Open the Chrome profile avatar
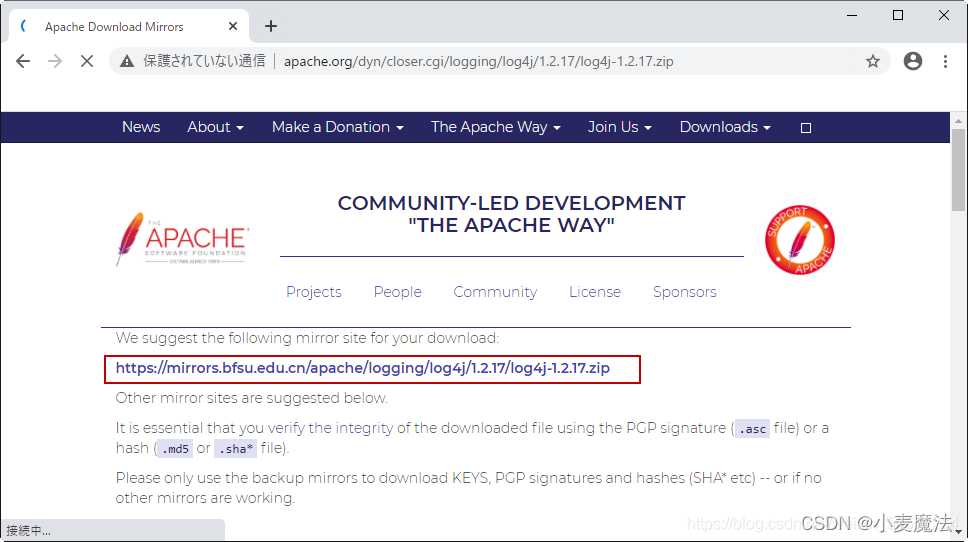This screenshot has width=968, height=542. pos(913,61)
